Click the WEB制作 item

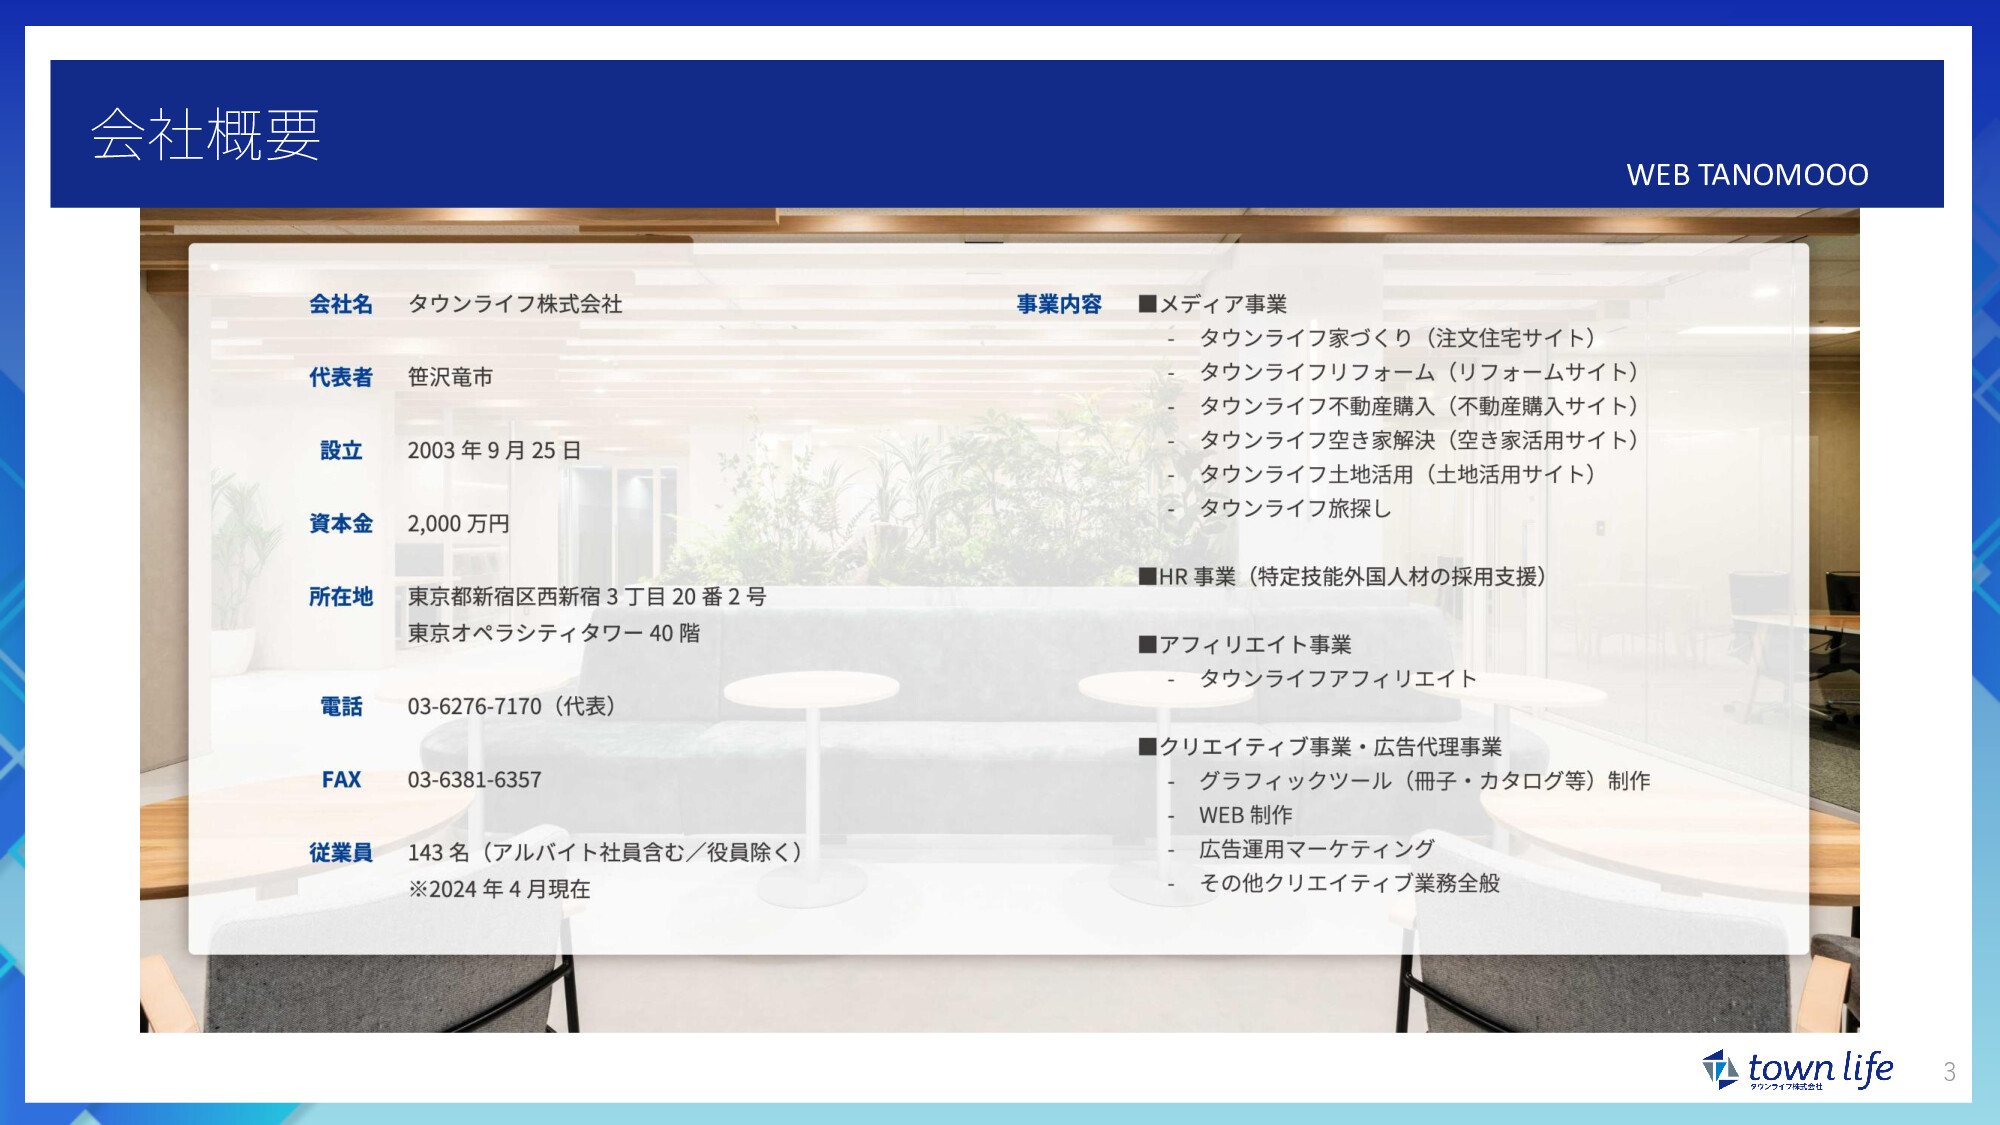1246,815
